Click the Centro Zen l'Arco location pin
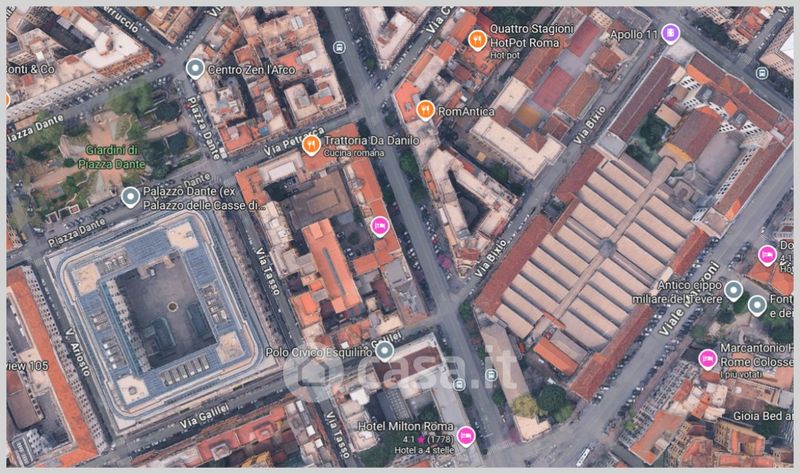 [x=194, y=68]
